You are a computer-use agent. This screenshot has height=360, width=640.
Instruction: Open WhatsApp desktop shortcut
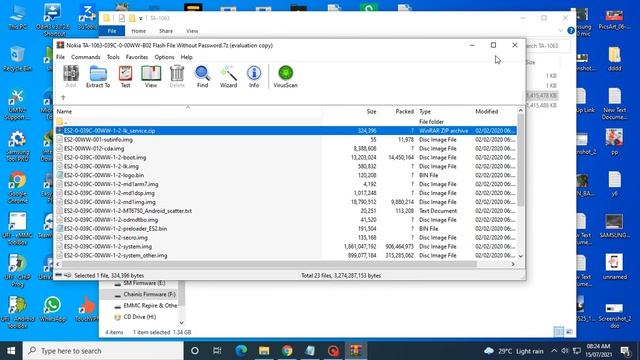pos(53,309)
